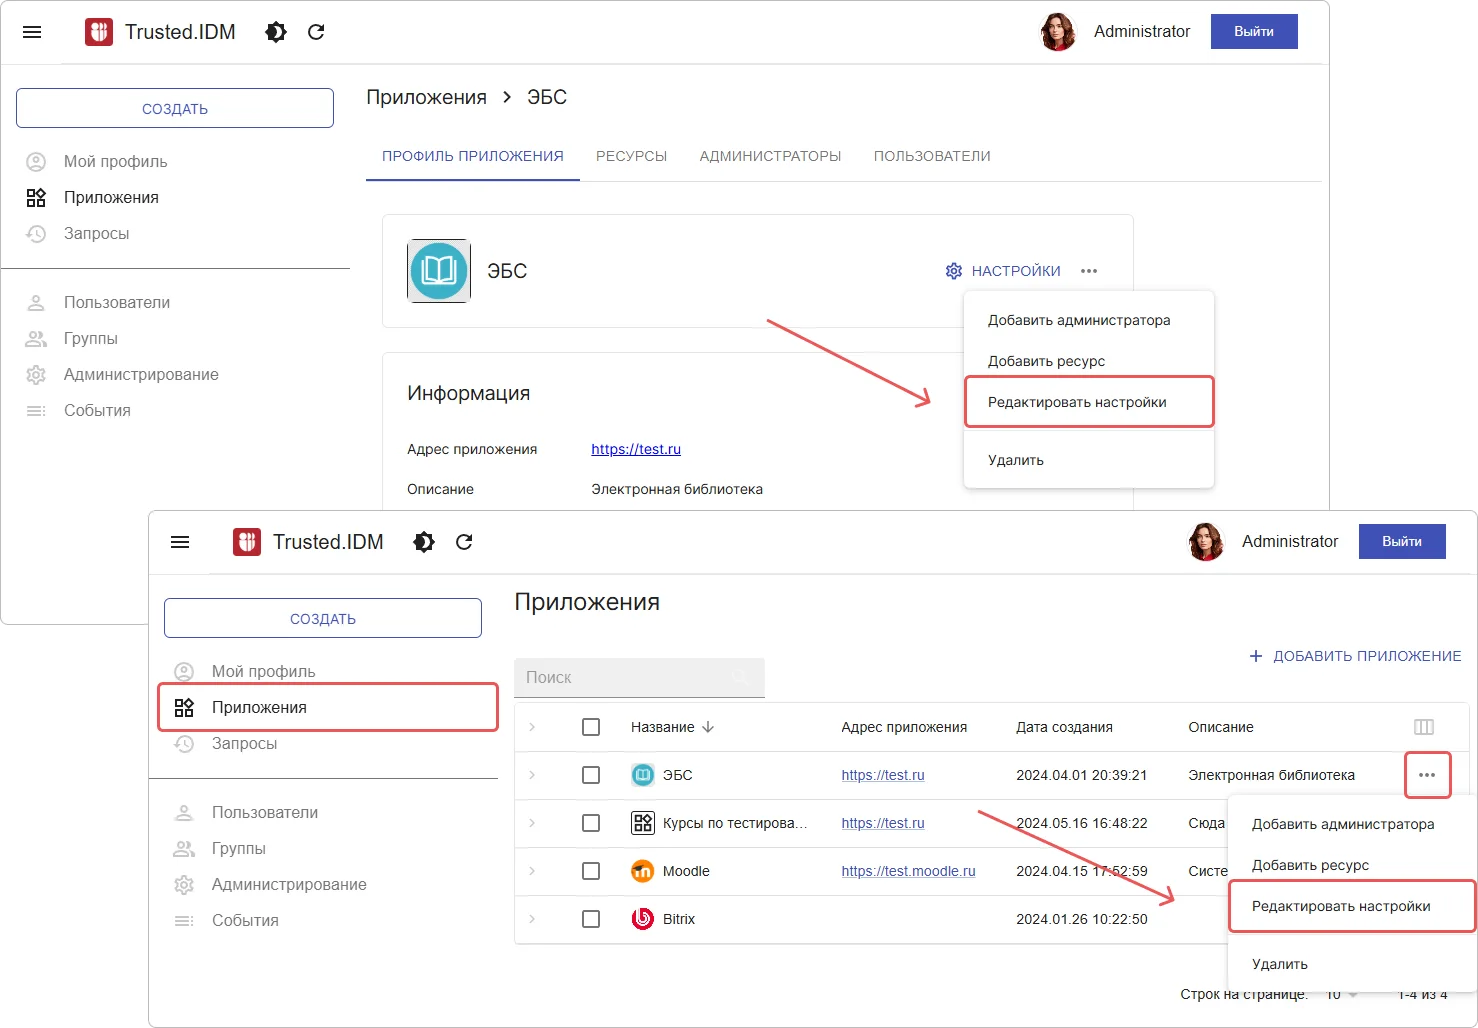This screenshot has height=1028, width=1478.
Task: Click the ДОБАВИТЬ ПРИЛОЖЕНИЕ button
Action: coord(1355,656)
